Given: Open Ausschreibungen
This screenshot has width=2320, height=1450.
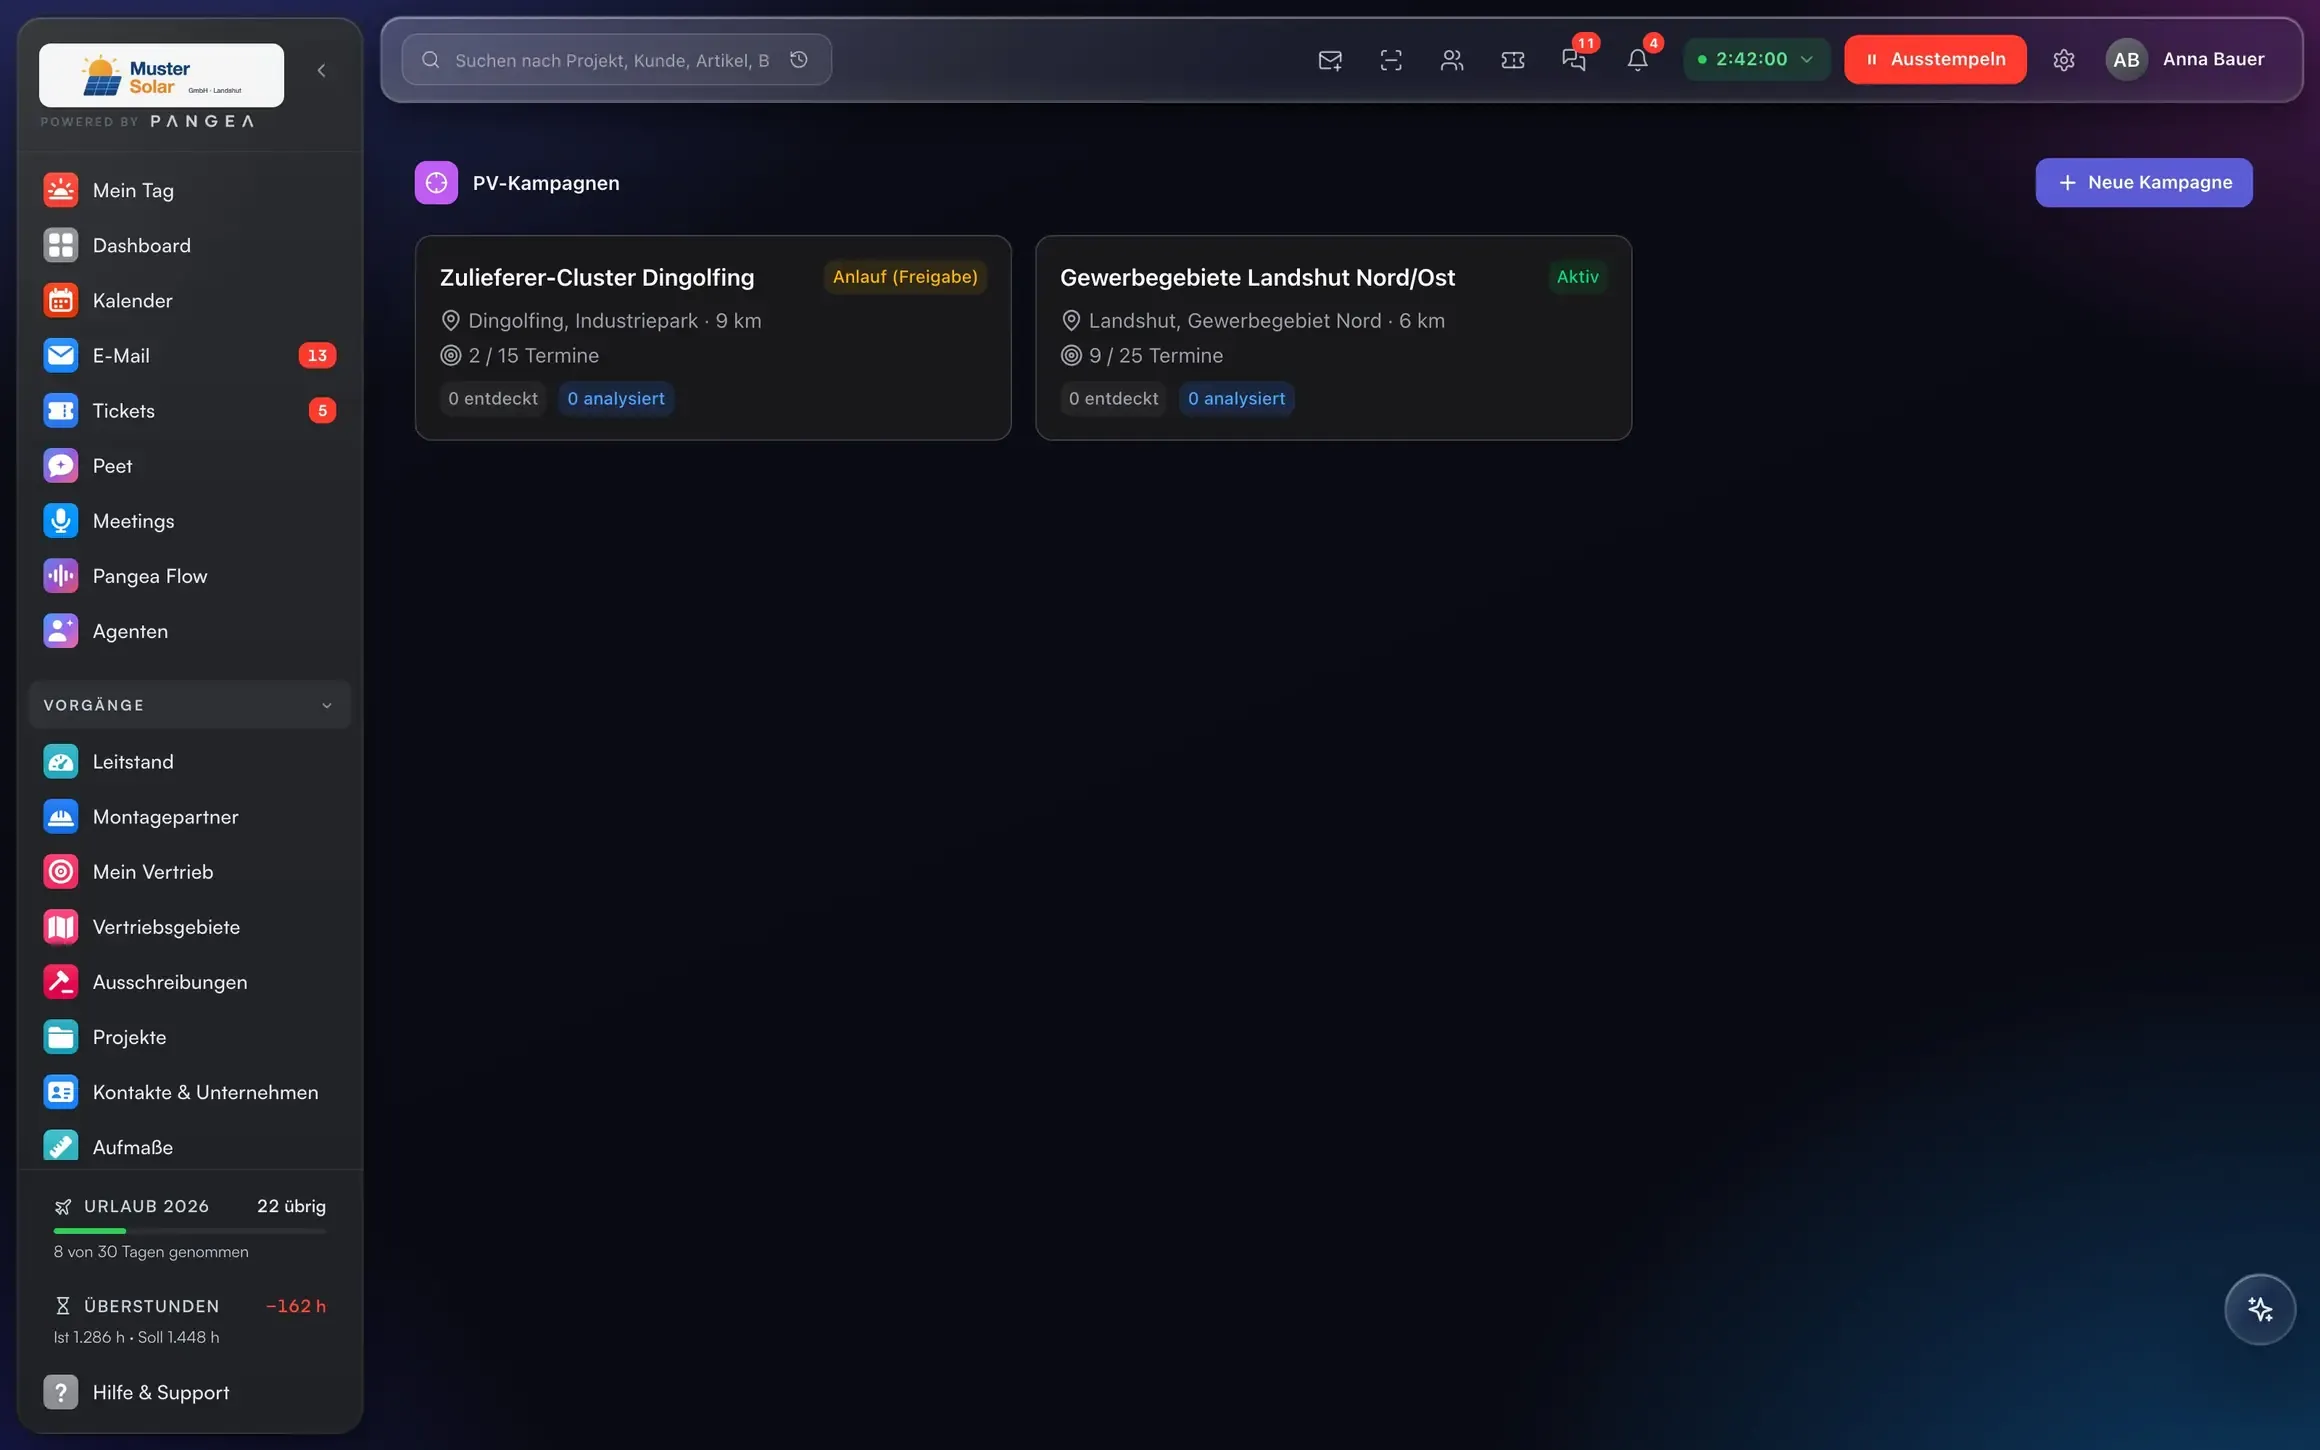Looking at the screenshot, I should click(x=189, y=981).
